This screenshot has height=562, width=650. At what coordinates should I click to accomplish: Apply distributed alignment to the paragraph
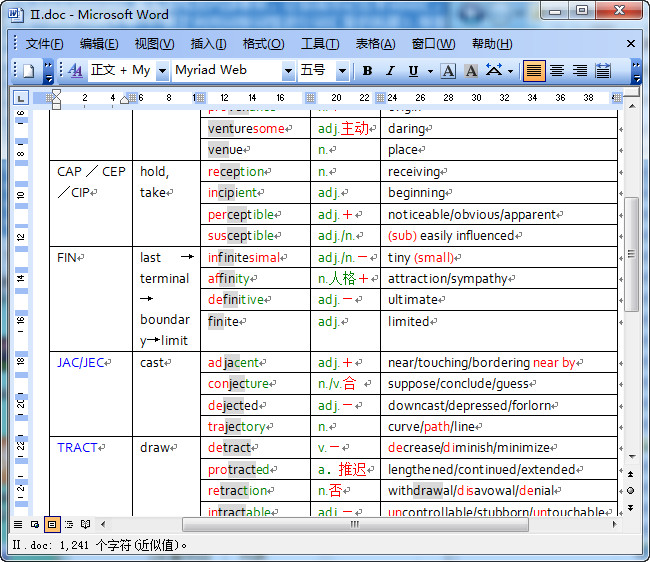coord(603,71)
